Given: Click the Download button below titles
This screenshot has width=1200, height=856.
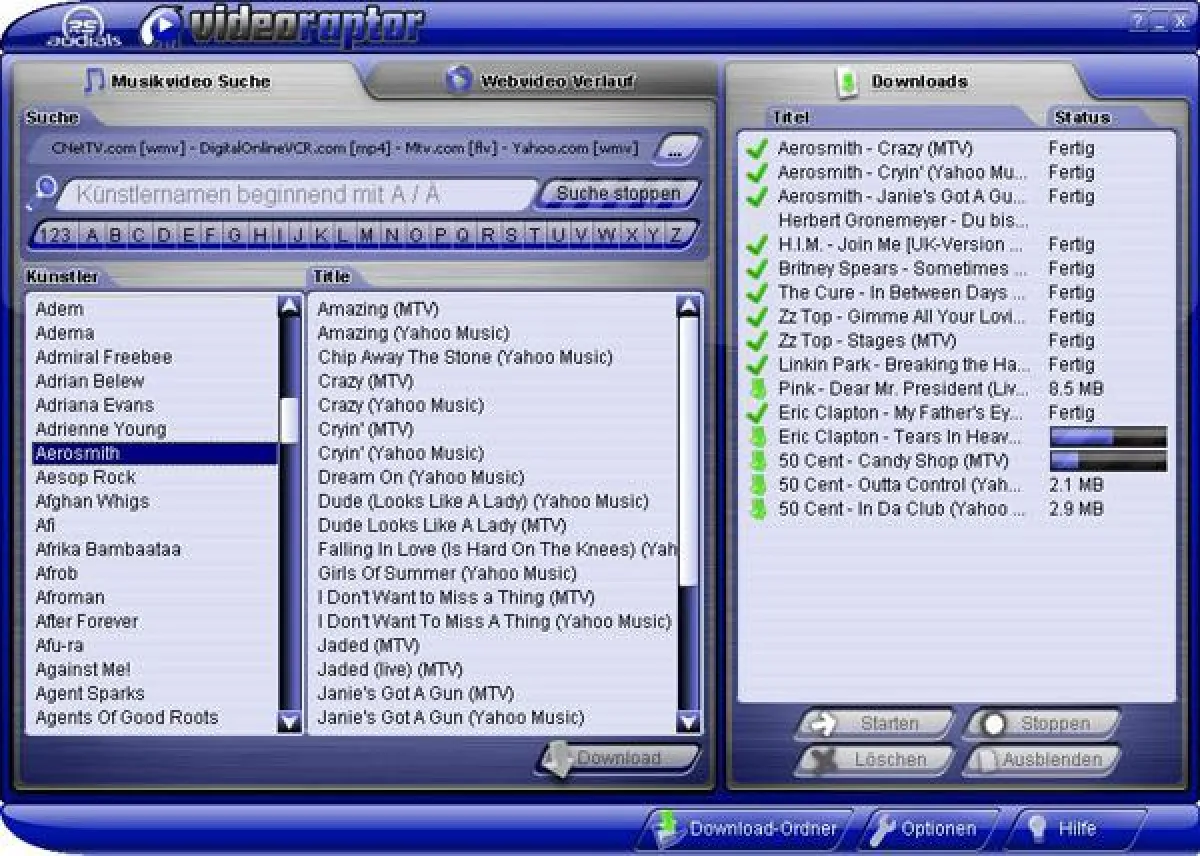Looking at the screenshot, I should [619, 758].
